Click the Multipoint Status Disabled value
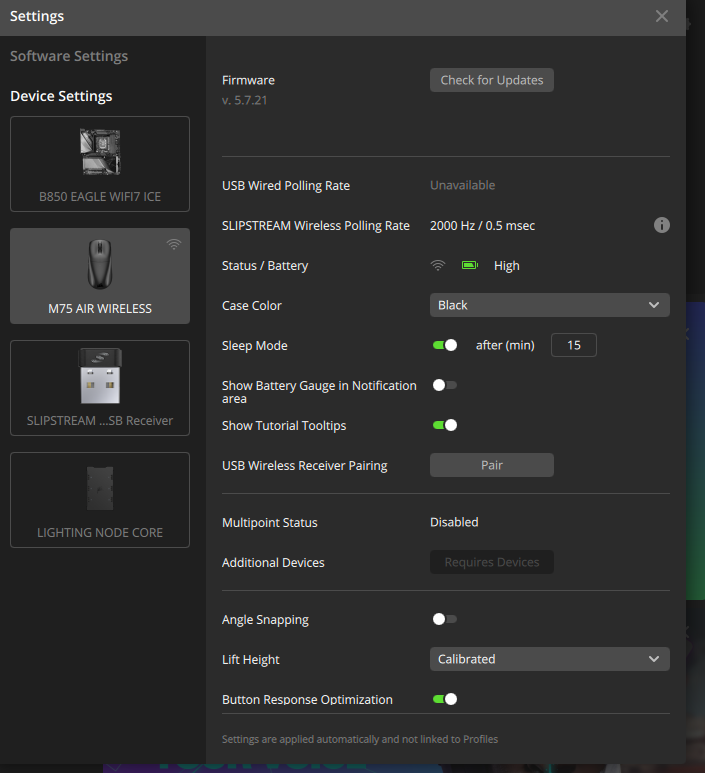 [454, 522]
